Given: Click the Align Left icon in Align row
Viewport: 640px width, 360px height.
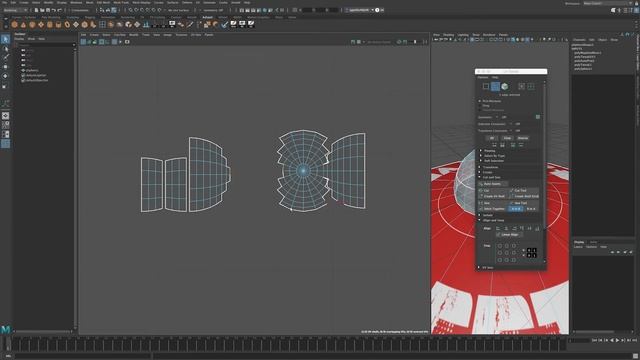Looking at the screenshot, I should [498, 228].
